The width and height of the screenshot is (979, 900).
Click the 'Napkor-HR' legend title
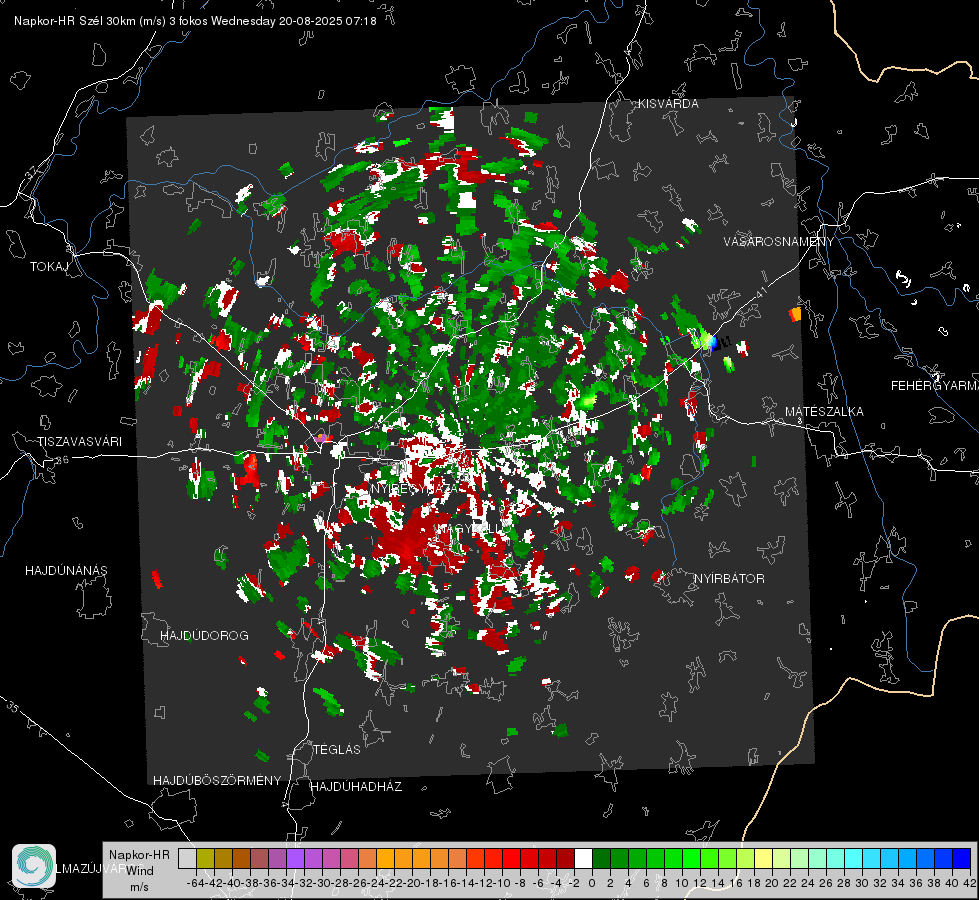(x=139, y=855)
